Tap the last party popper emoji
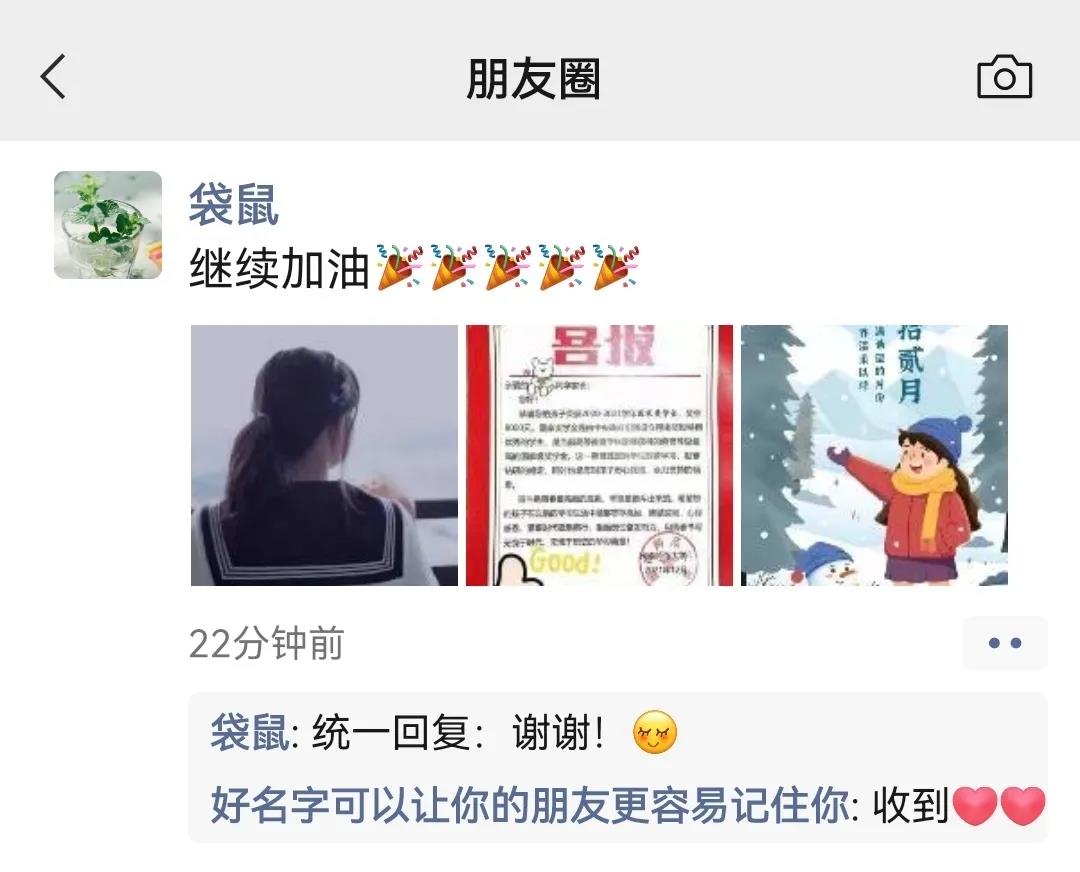 point(616,267)
